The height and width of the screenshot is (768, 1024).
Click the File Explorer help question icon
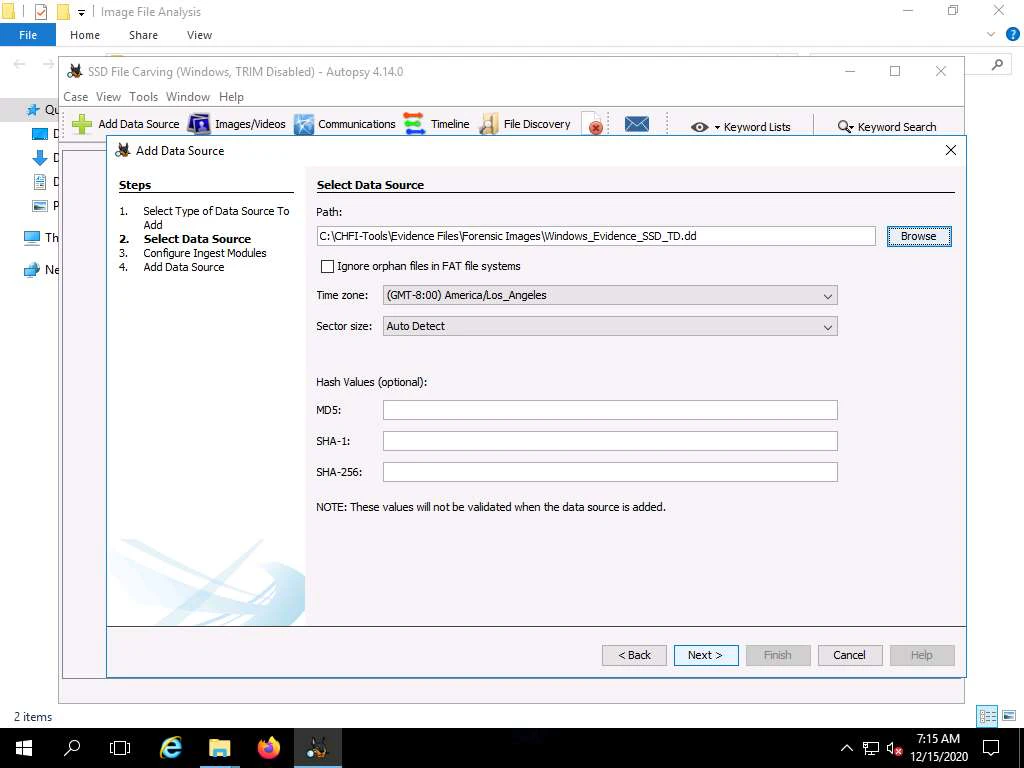coord(1012,35)
